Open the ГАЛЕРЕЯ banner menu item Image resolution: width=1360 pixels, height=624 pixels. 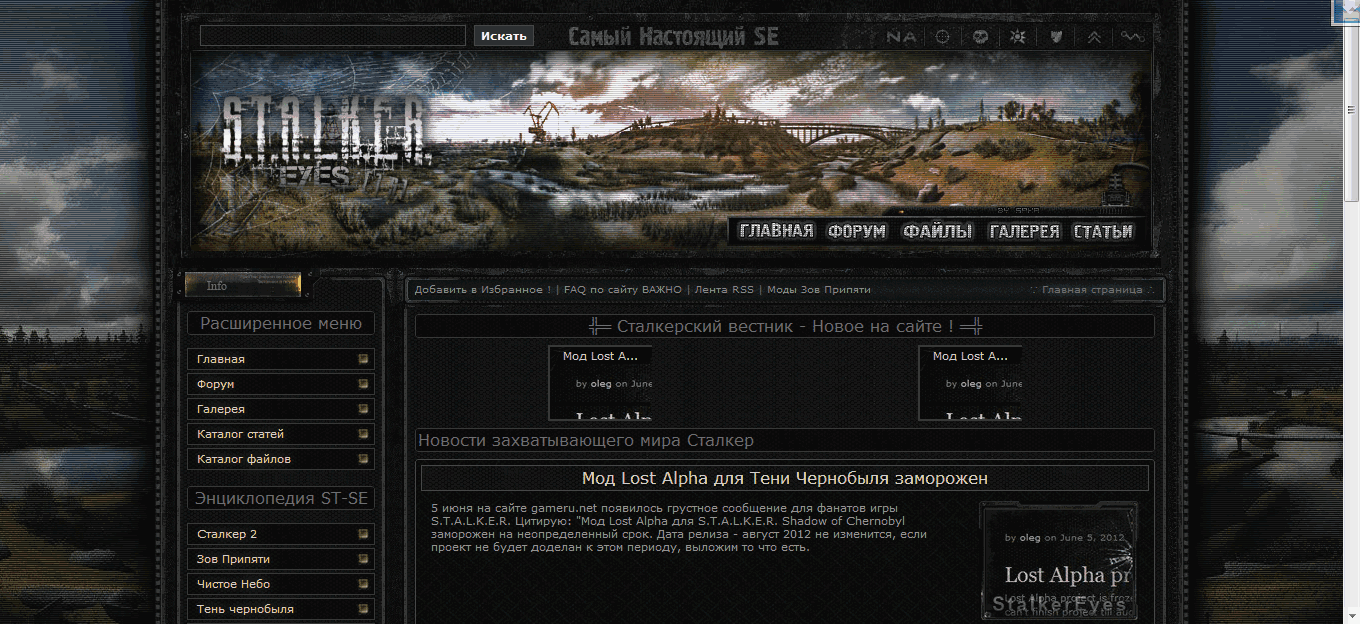click(1024, 231)
